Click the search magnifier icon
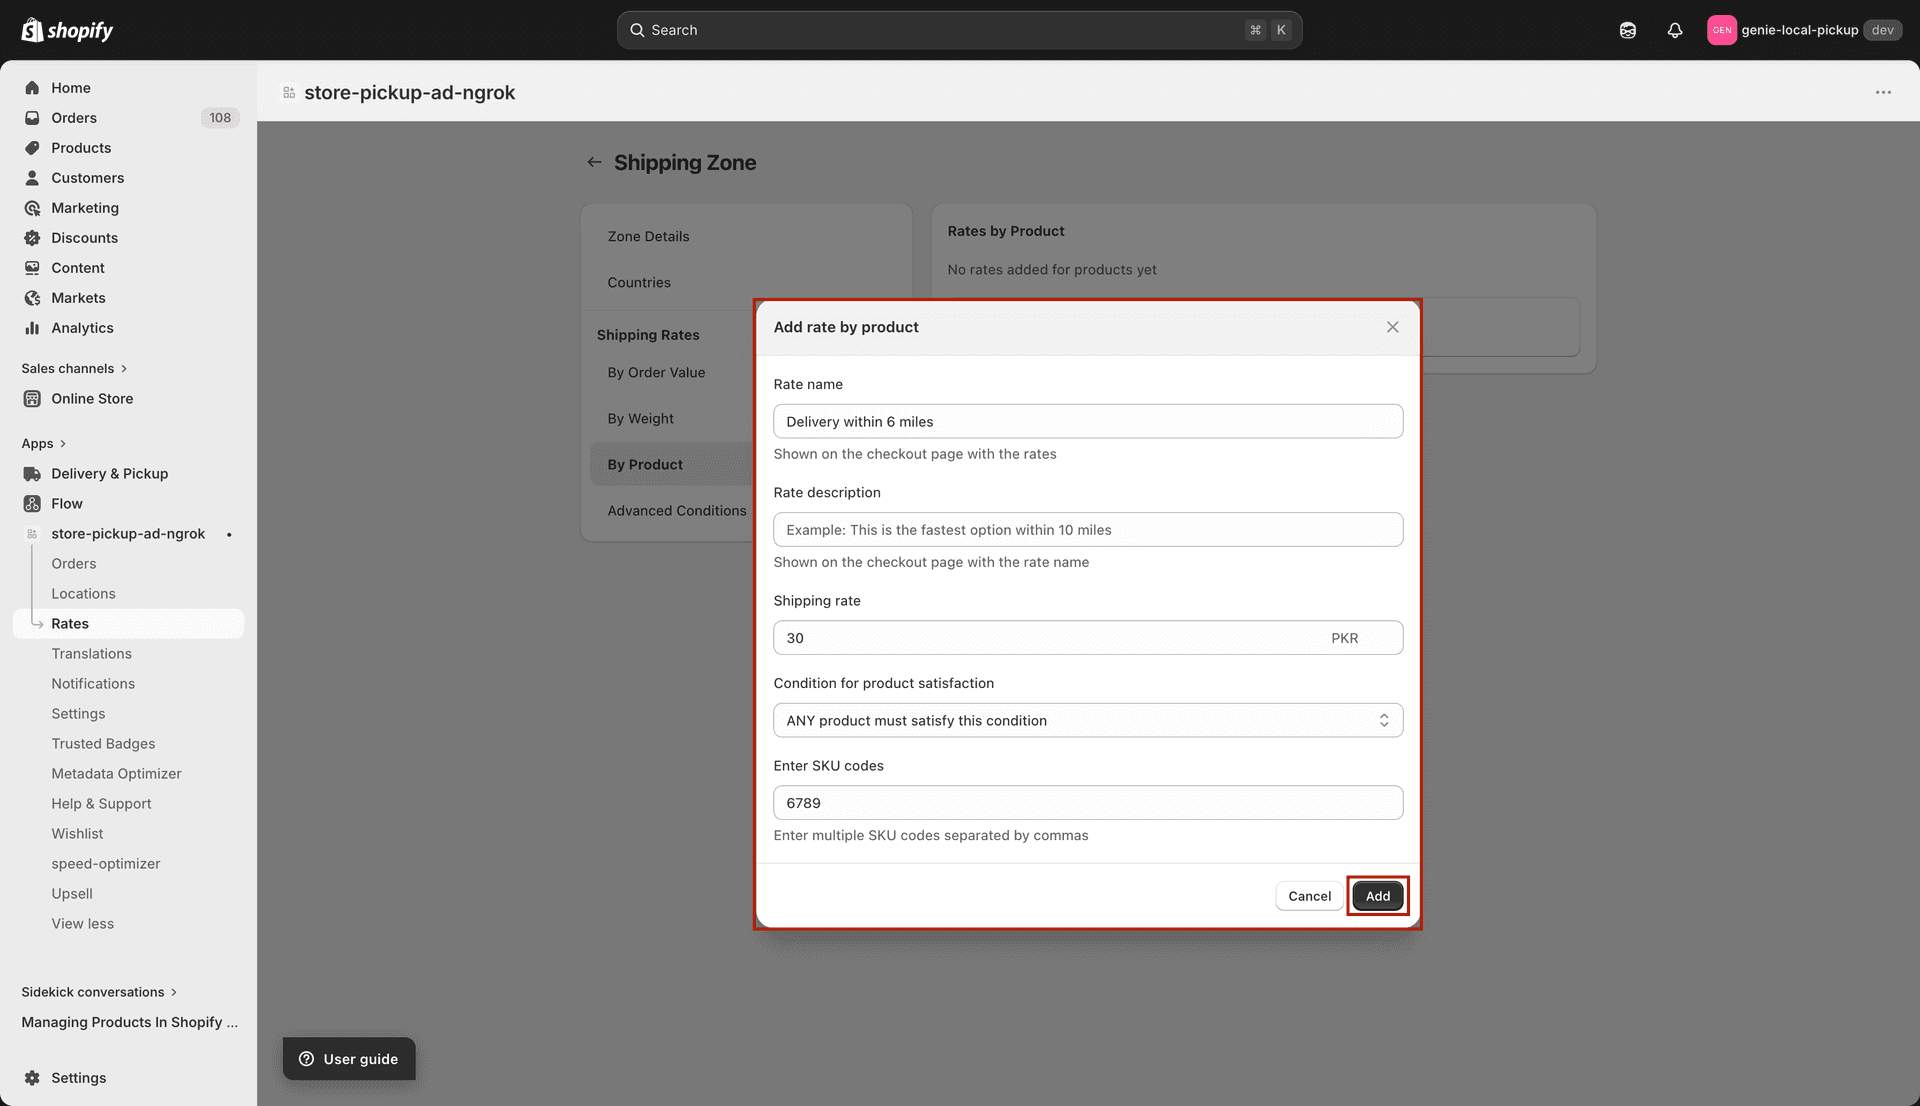1920x1106 pixels. 637,30
